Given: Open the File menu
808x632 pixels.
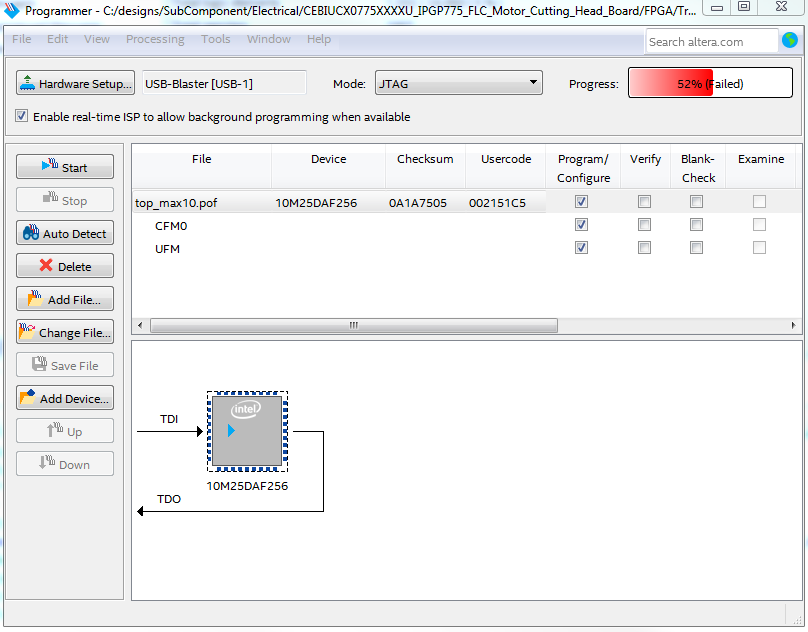Looking at the screenshot, I should (22, 39).
